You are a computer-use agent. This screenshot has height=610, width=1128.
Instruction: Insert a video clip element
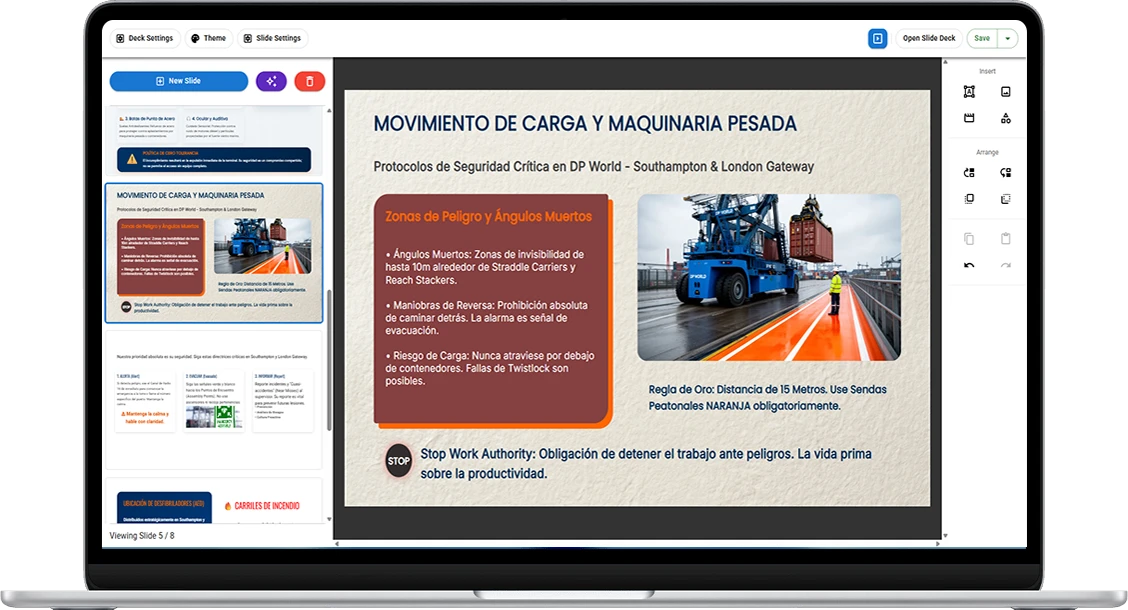pos(969,118)
